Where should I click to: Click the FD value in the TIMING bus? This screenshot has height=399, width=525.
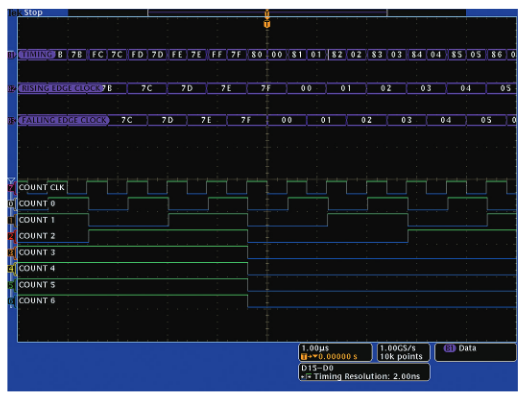tap(137, 55)
